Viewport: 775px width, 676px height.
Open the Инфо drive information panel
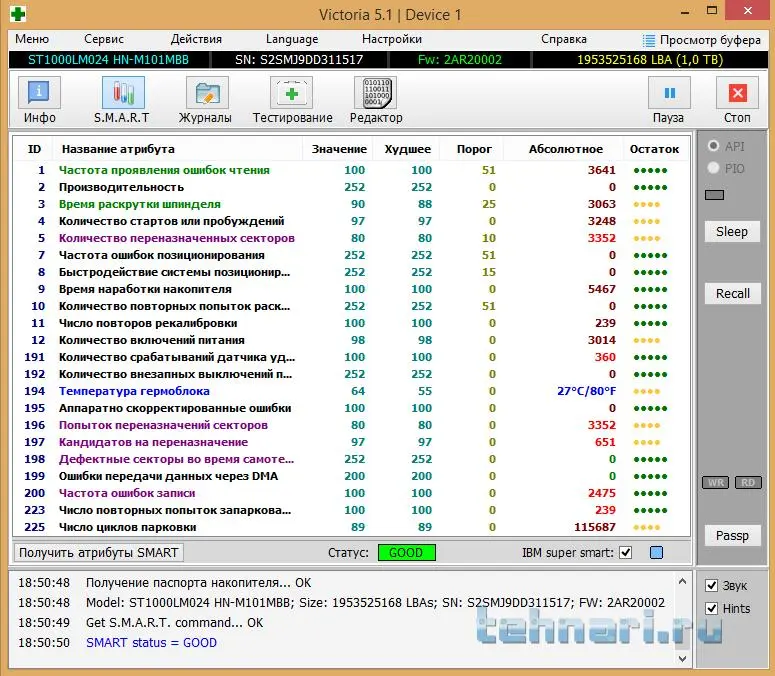(x=39, y=100)
